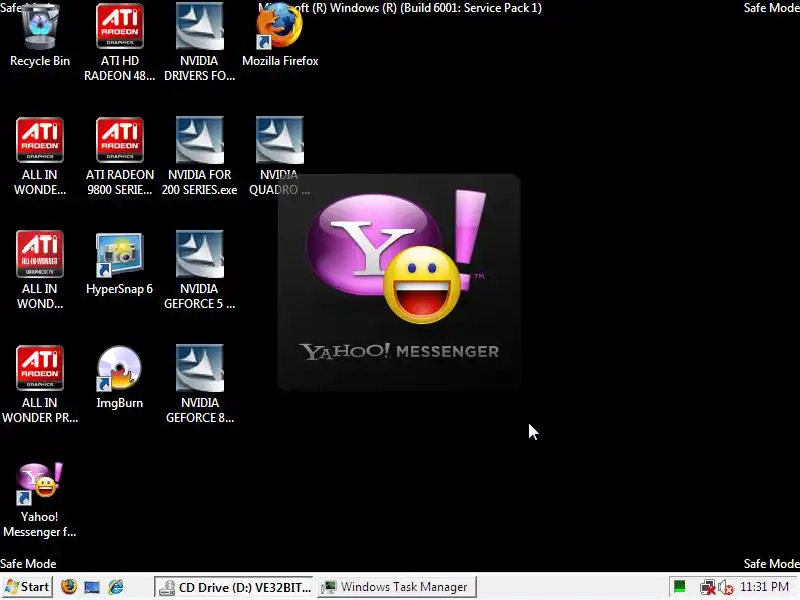
Task: Click the Start button
Action: [x=28, y=587]
